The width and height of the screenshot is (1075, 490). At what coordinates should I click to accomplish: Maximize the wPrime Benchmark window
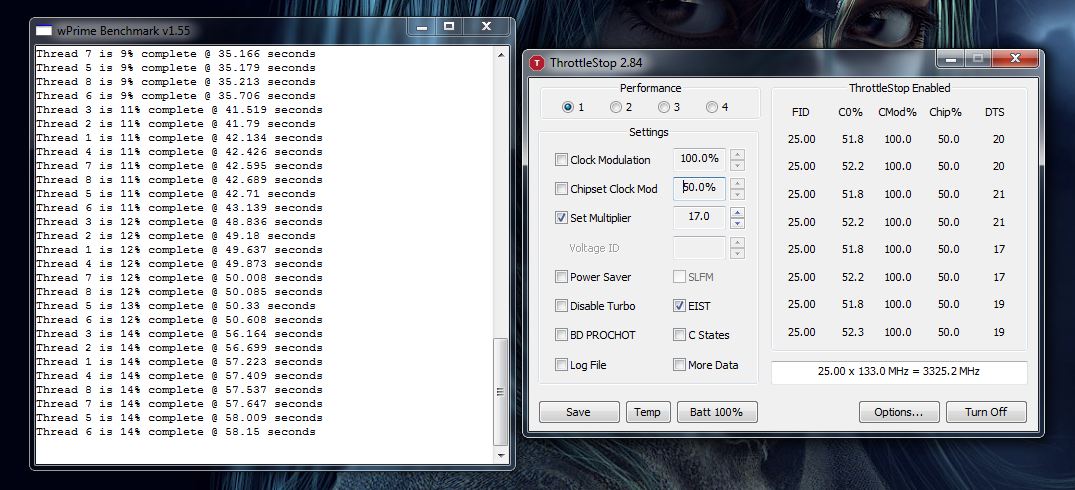click(x=449, y=27)
